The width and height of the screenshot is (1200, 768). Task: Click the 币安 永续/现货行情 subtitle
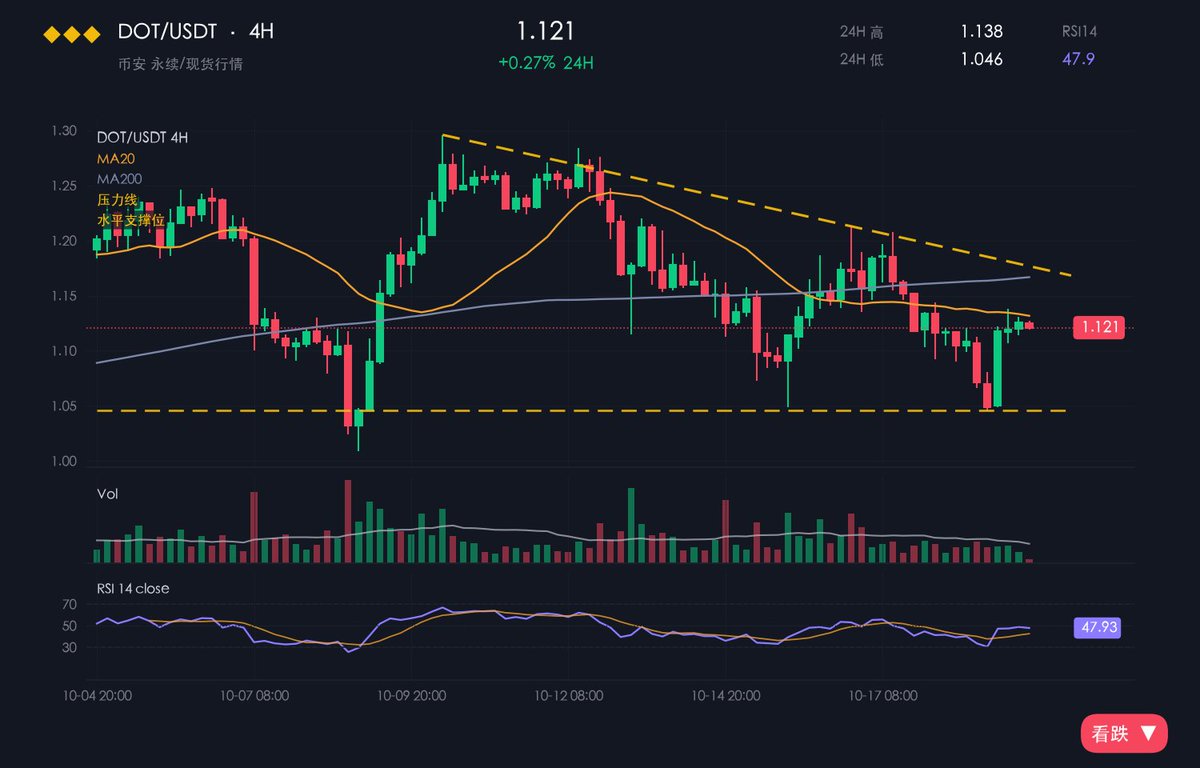point(180,64)
